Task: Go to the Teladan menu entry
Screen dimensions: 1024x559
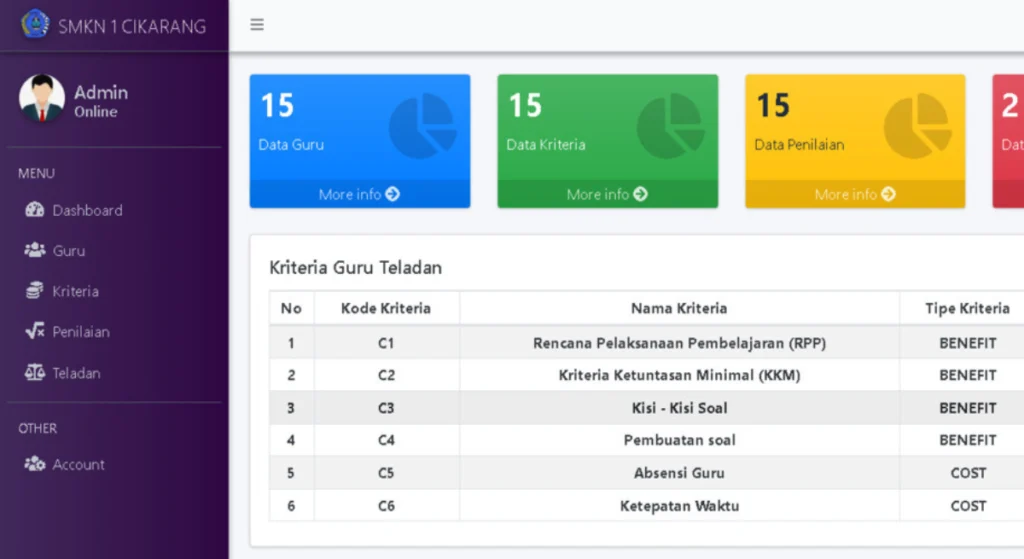Action: (x=76, y=373)
